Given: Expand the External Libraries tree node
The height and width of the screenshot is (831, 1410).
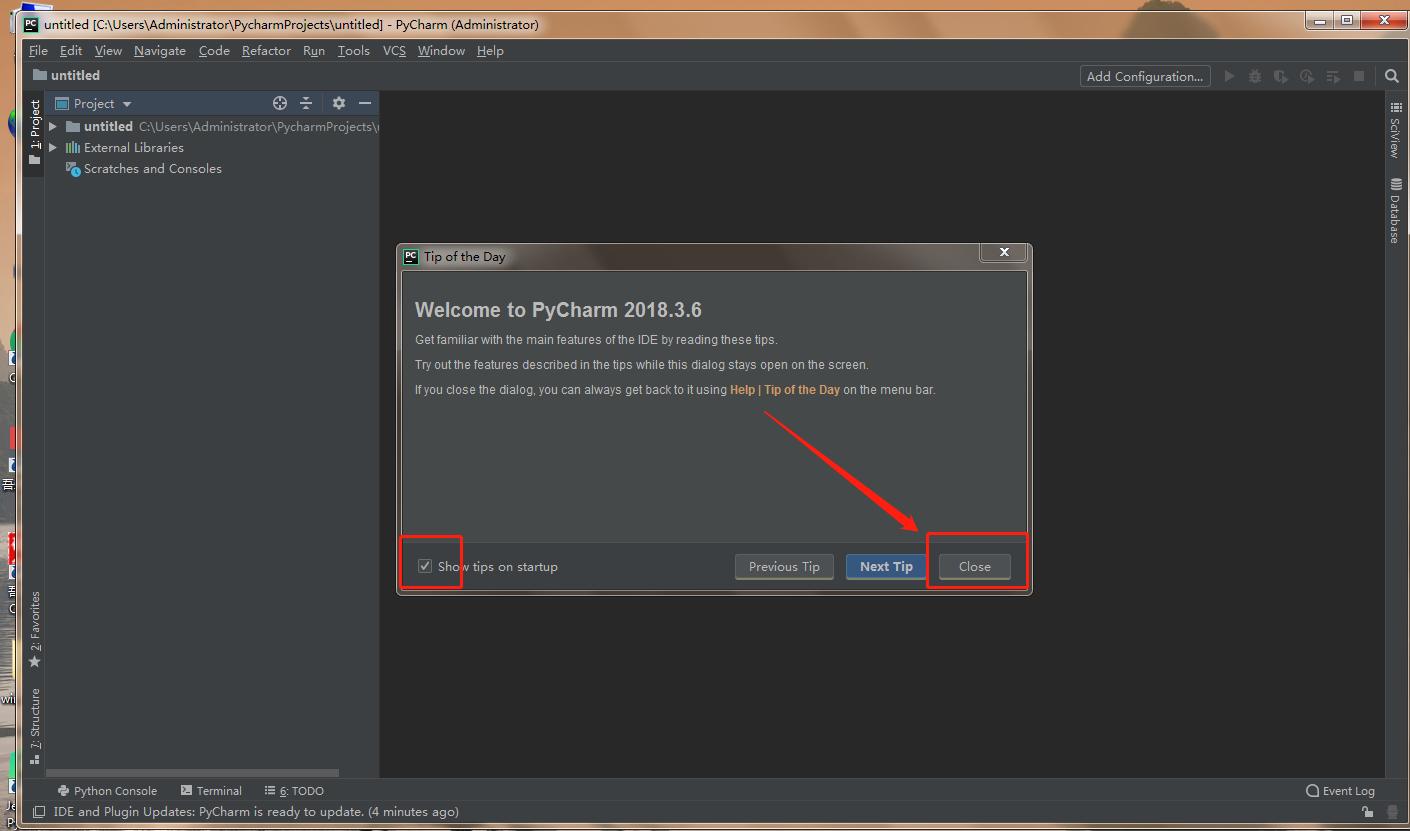Looking at the screenshot, I should (53, 148).
